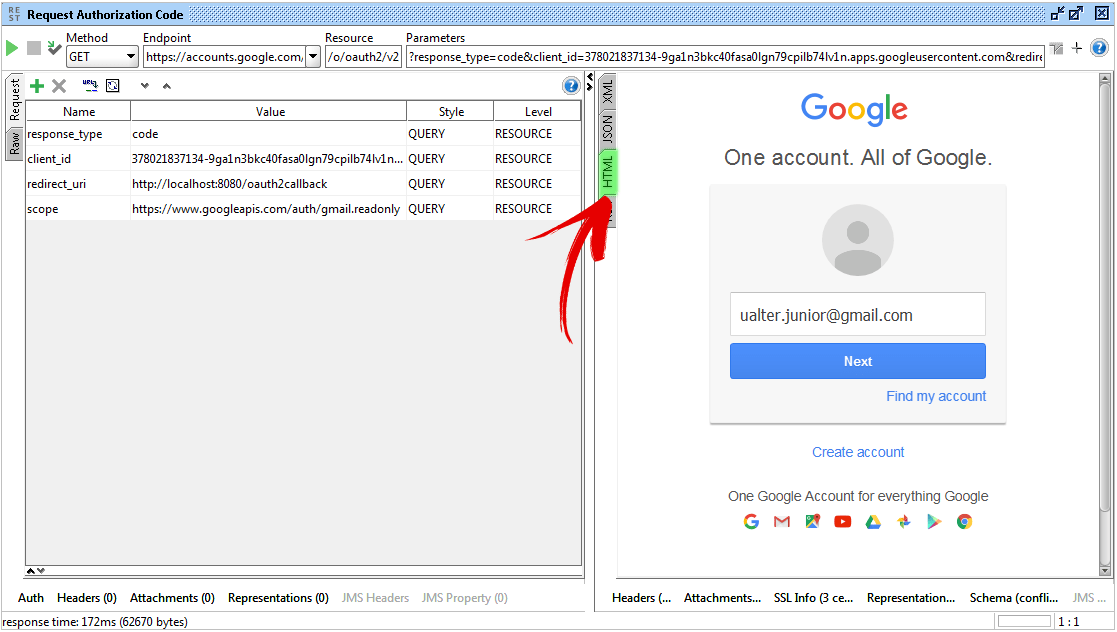Add this request to a test case
Viewport: 1117px width, 632px height.
[55, 47]
